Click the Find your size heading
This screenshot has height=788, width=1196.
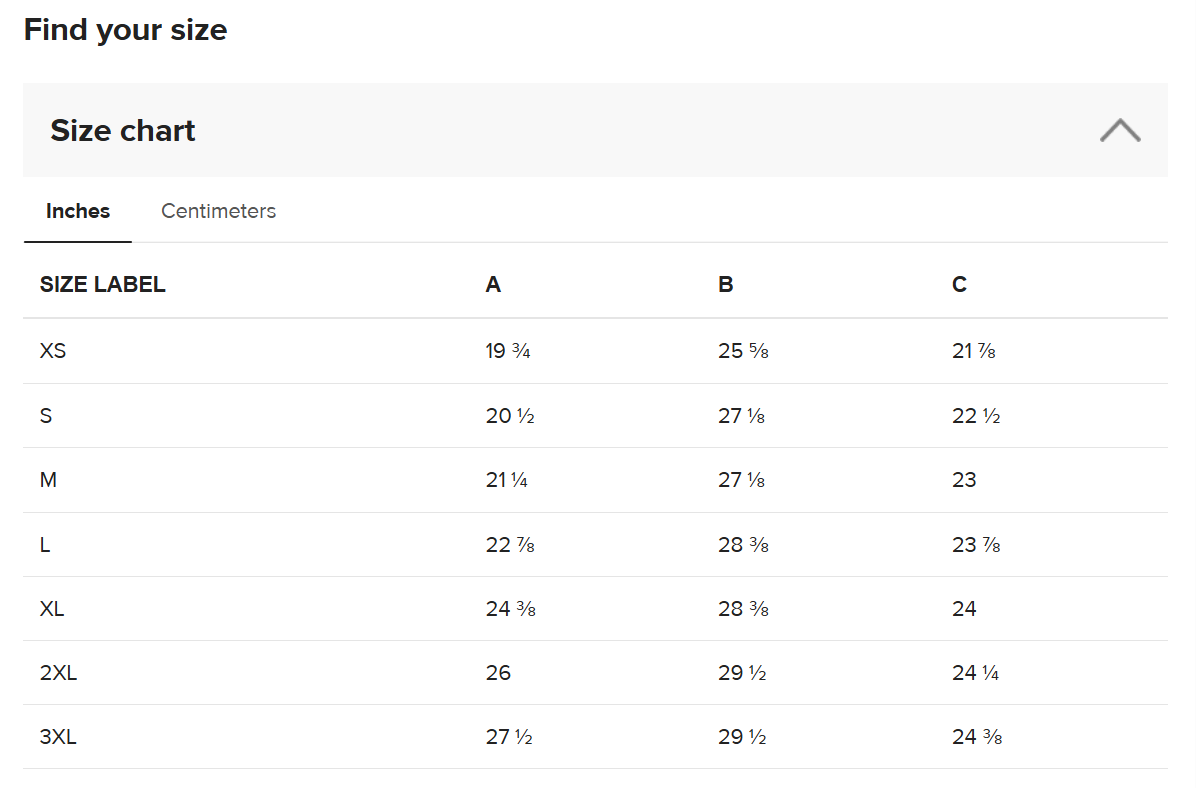[125, 30]
